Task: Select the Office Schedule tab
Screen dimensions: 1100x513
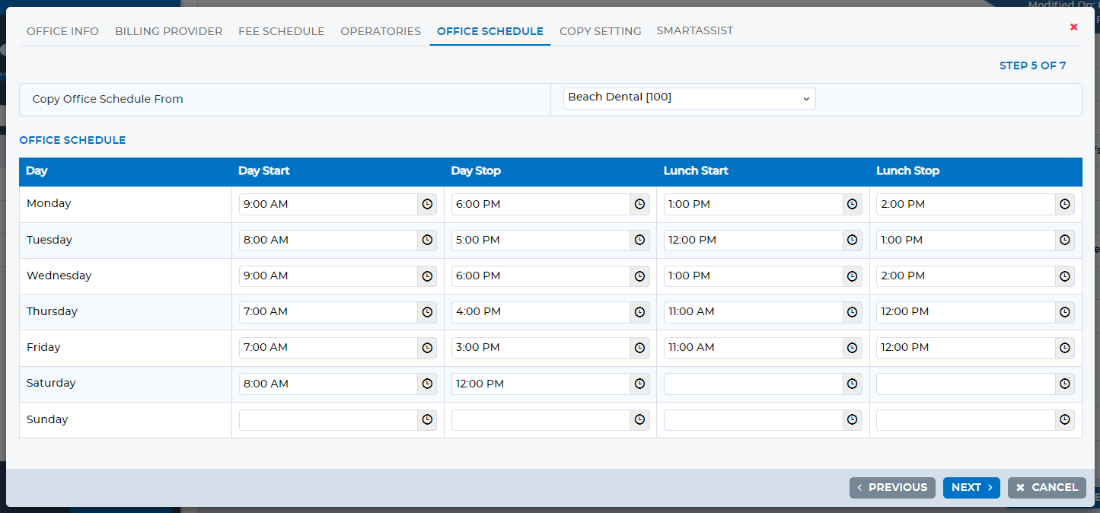Action: (490, 31)
